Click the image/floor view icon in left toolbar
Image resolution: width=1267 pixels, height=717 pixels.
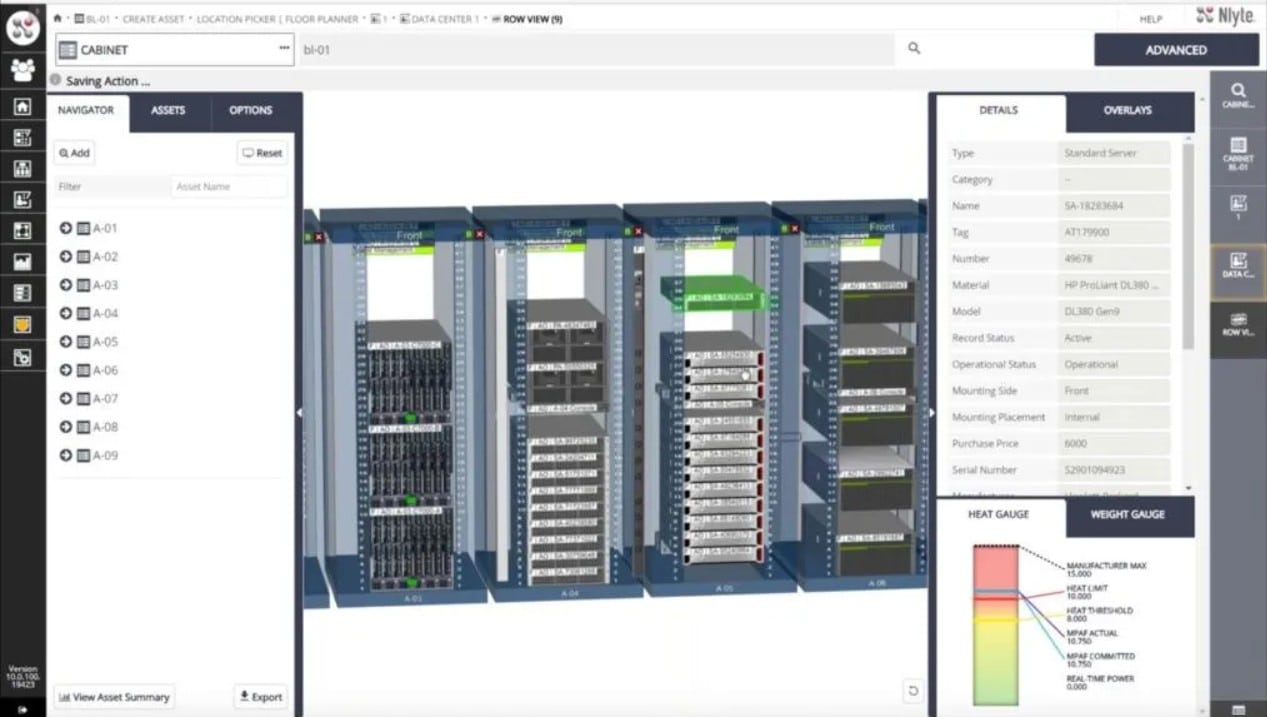22,261
